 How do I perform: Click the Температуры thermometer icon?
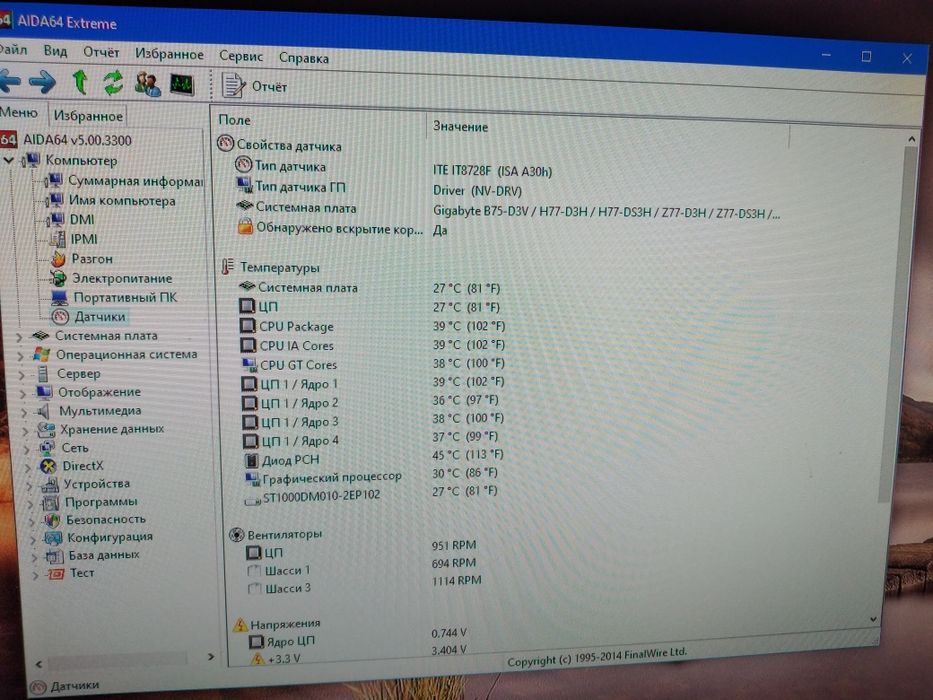227,266
